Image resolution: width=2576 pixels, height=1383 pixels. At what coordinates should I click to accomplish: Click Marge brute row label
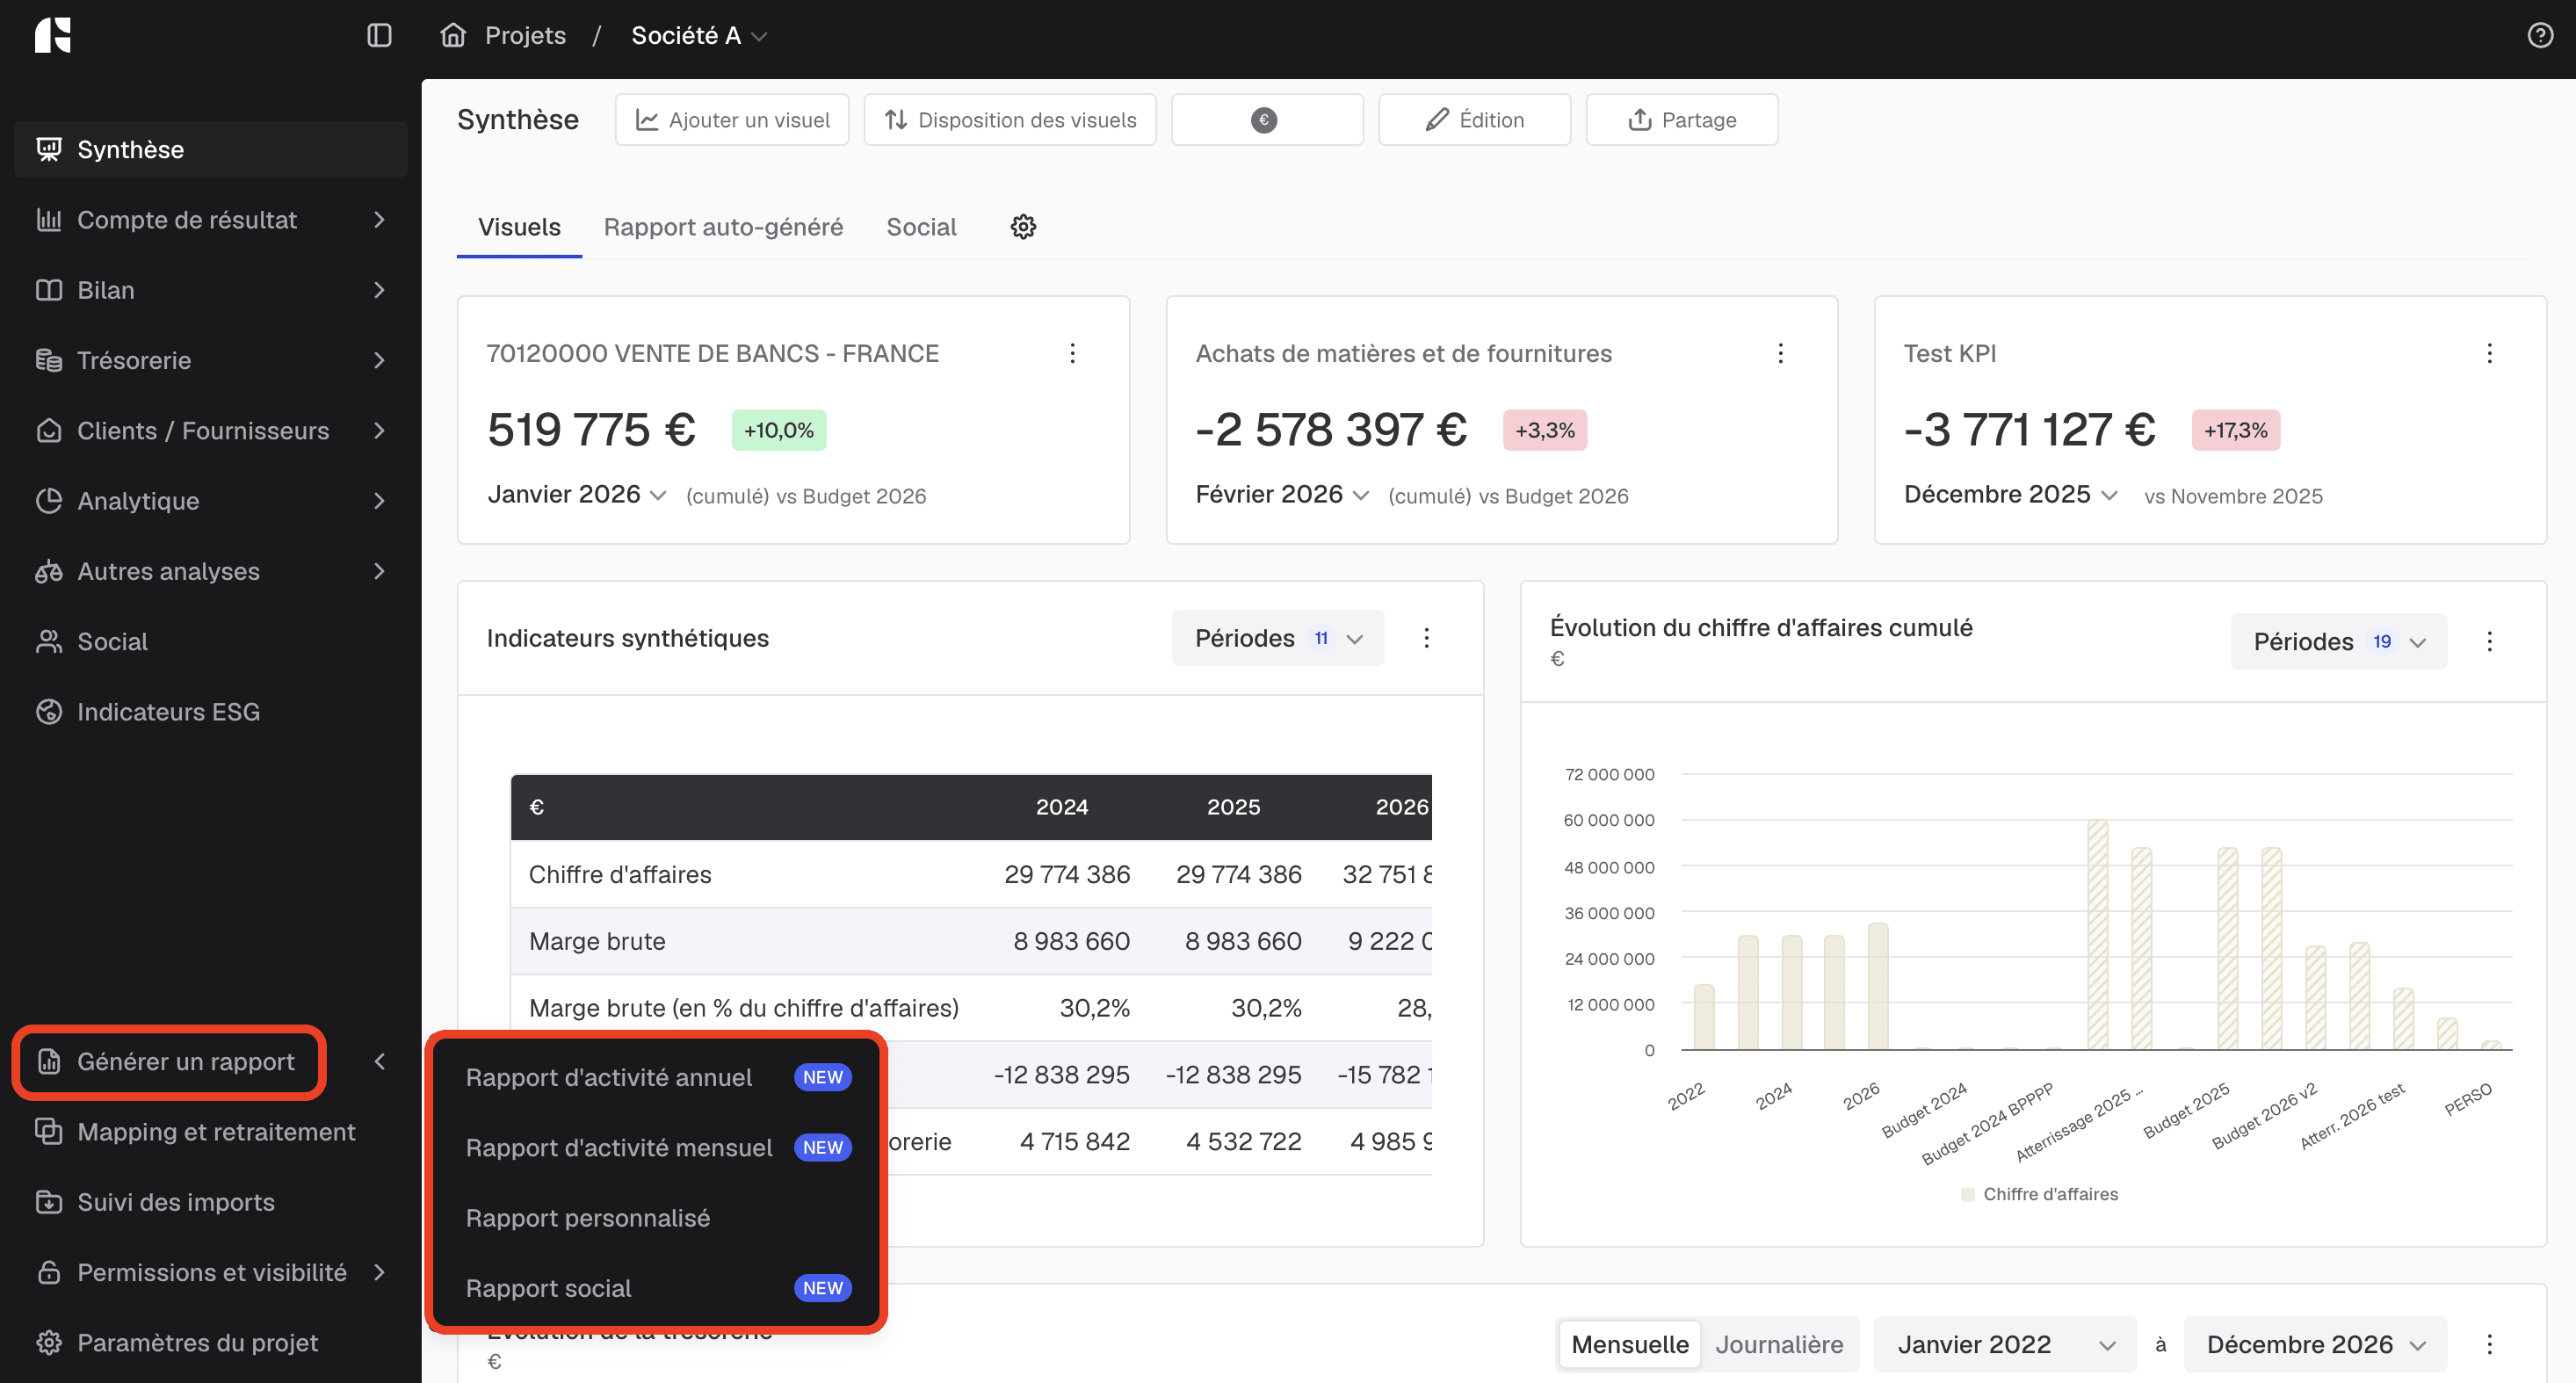(597, 941)
